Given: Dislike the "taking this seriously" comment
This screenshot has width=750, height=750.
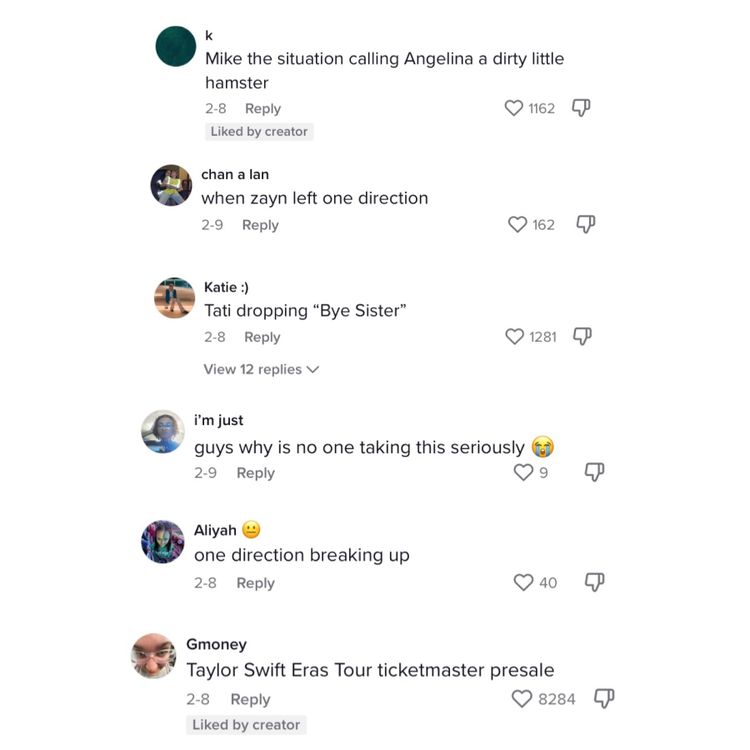Looking at the screenshot, I should coord(594,472).
